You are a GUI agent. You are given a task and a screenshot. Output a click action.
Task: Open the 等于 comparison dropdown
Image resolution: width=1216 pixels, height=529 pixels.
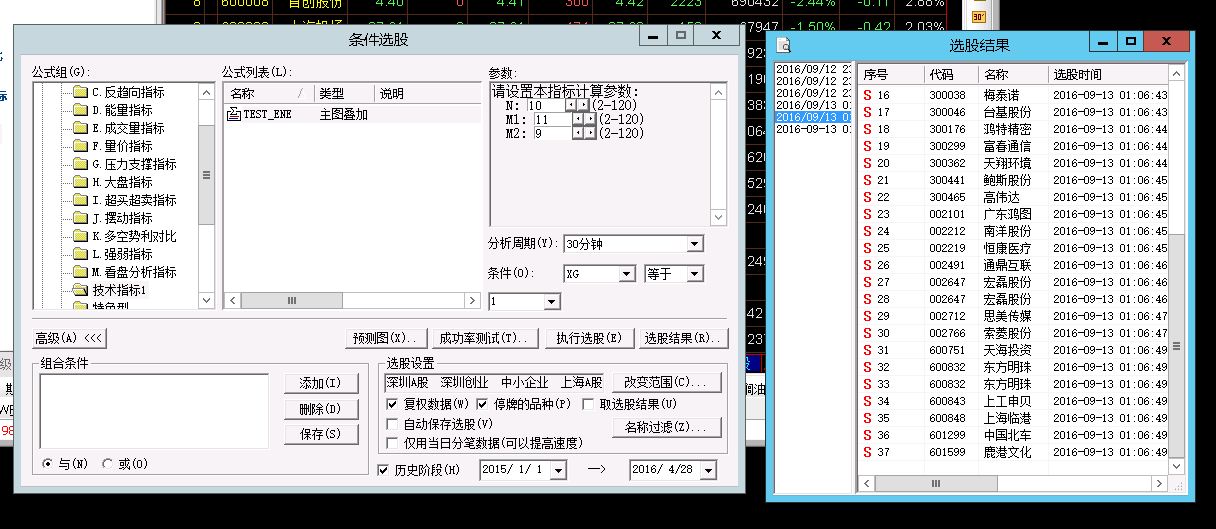[695, 274]
